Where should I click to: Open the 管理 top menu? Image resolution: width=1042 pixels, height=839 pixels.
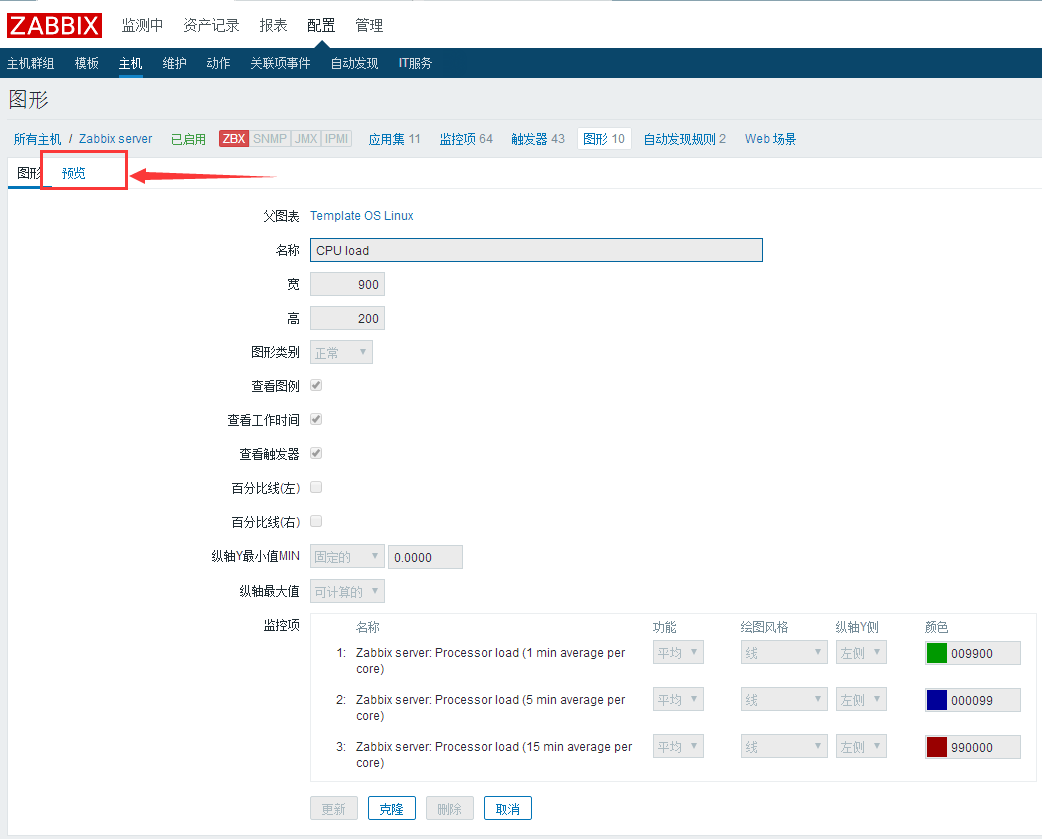coord(369,25)
